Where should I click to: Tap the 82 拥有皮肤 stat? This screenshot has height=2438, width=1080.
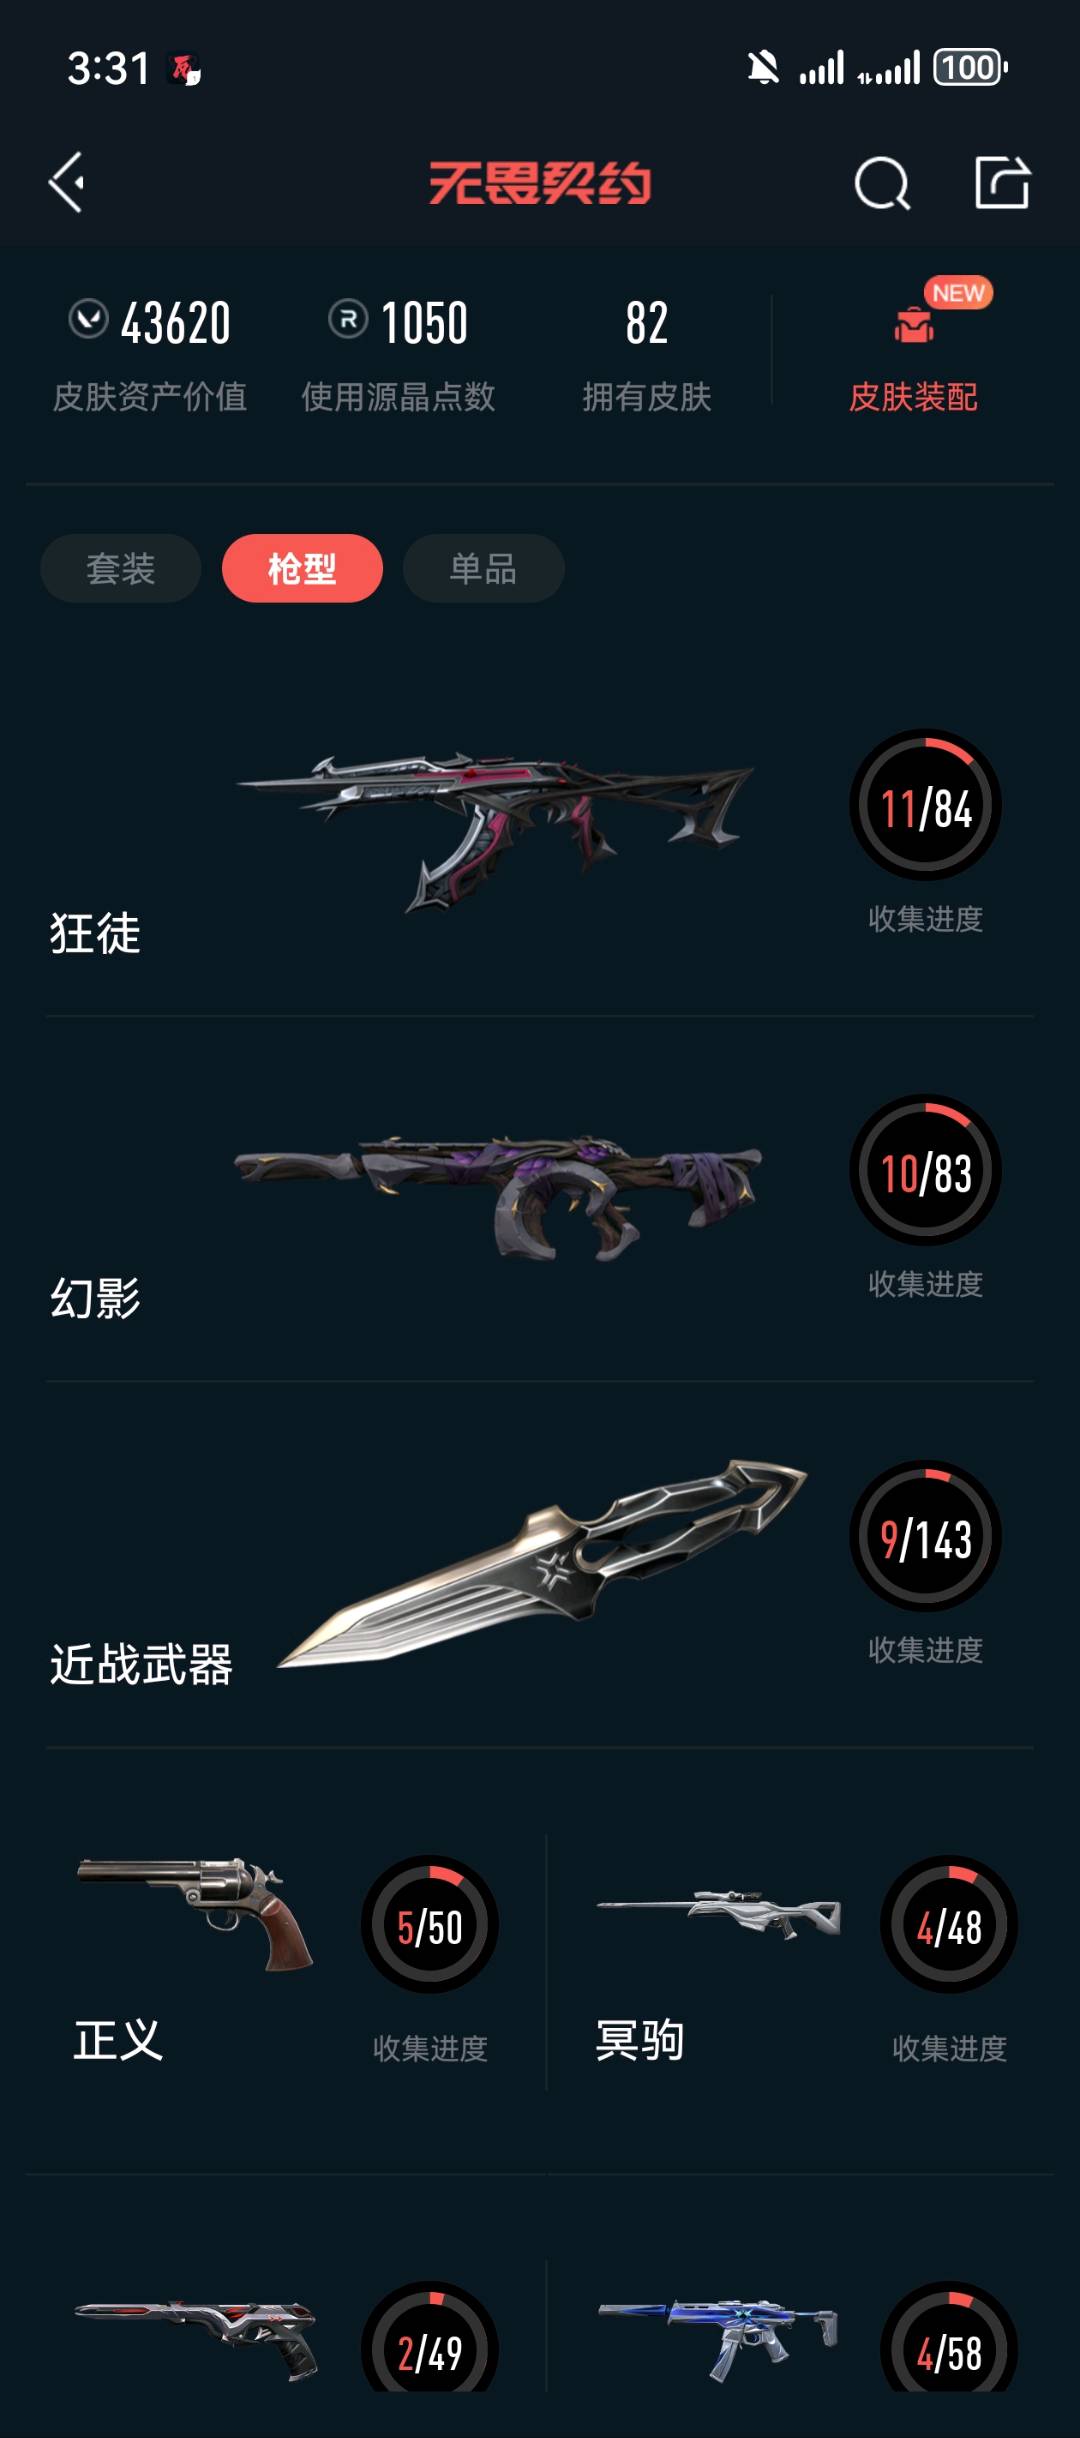point(647,354)
